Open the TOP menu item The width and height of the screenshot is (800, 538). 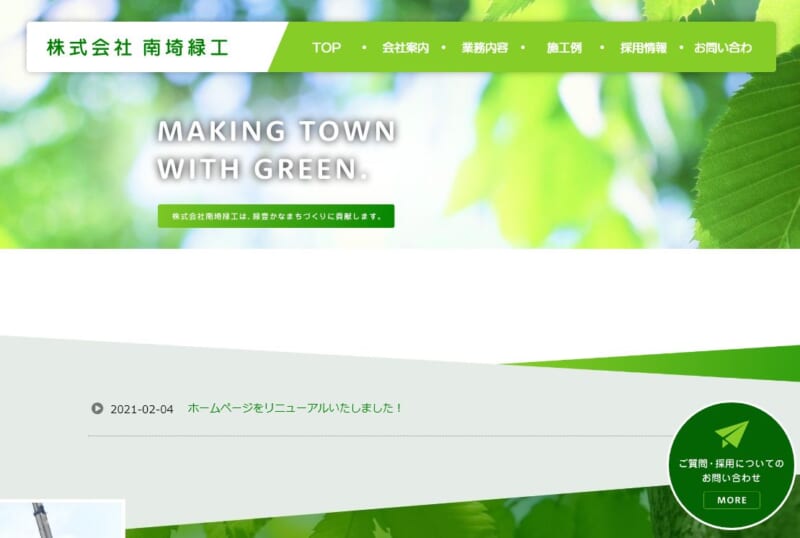click(x=327, y=47)
